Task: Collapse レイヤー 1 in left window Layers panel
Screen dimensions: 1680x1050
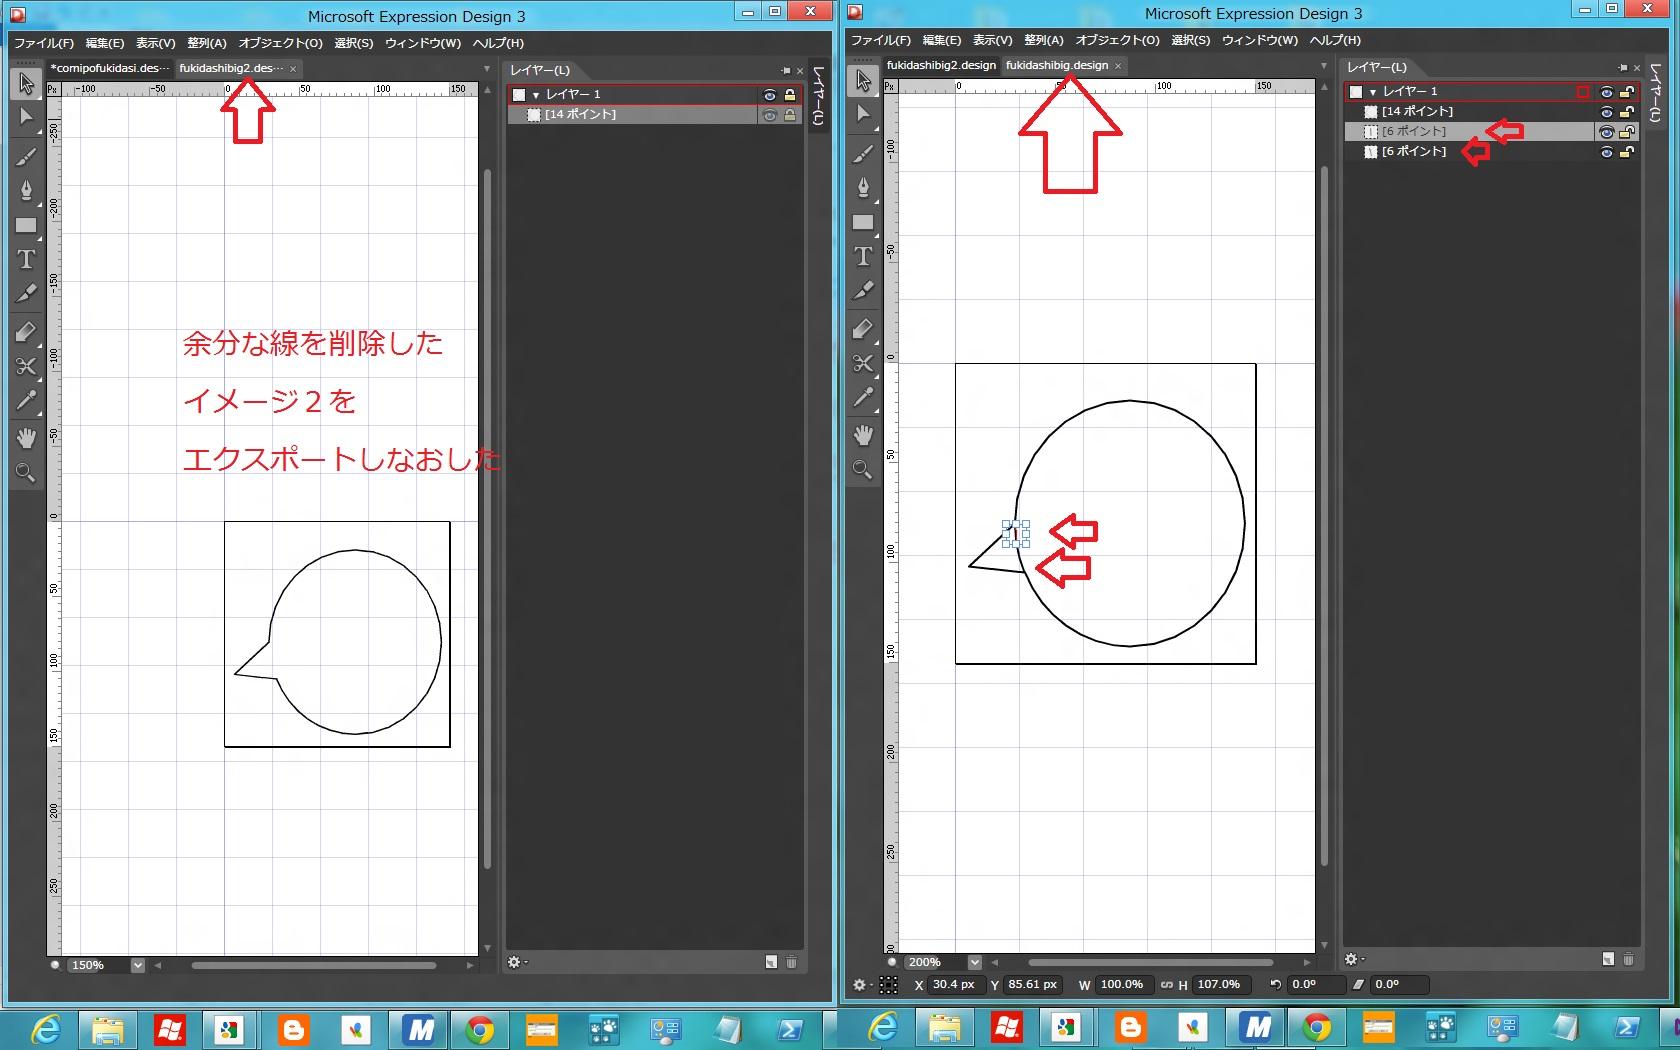Action: [x=536, y=95]
